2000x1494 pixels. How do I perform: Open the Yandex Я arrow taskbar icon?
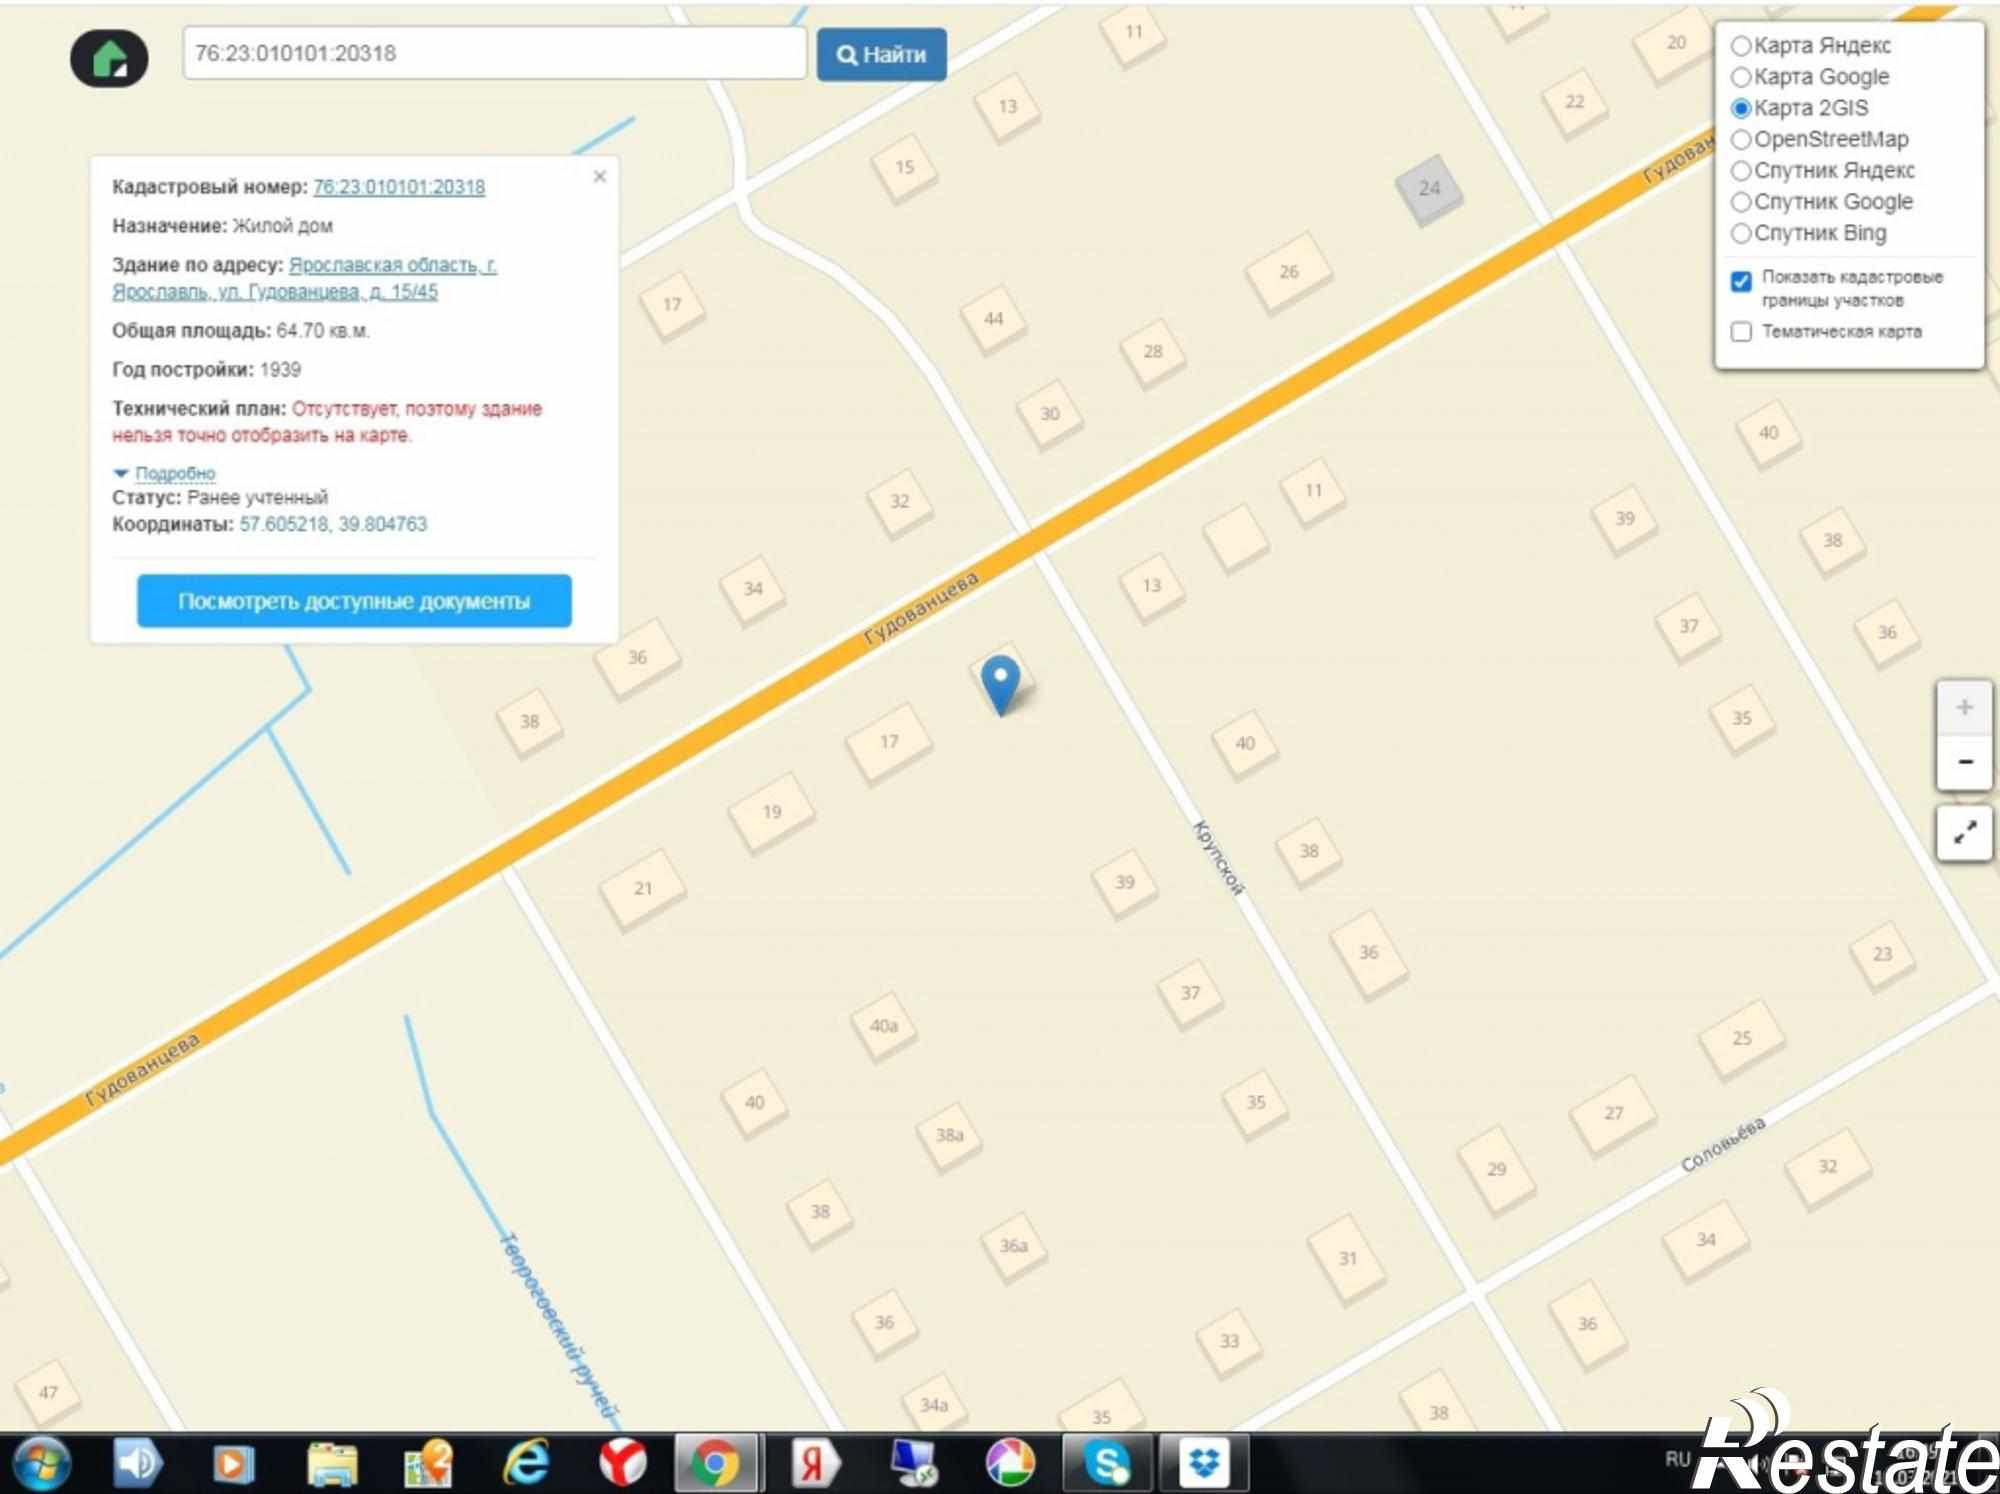(x=815, y=1465)
